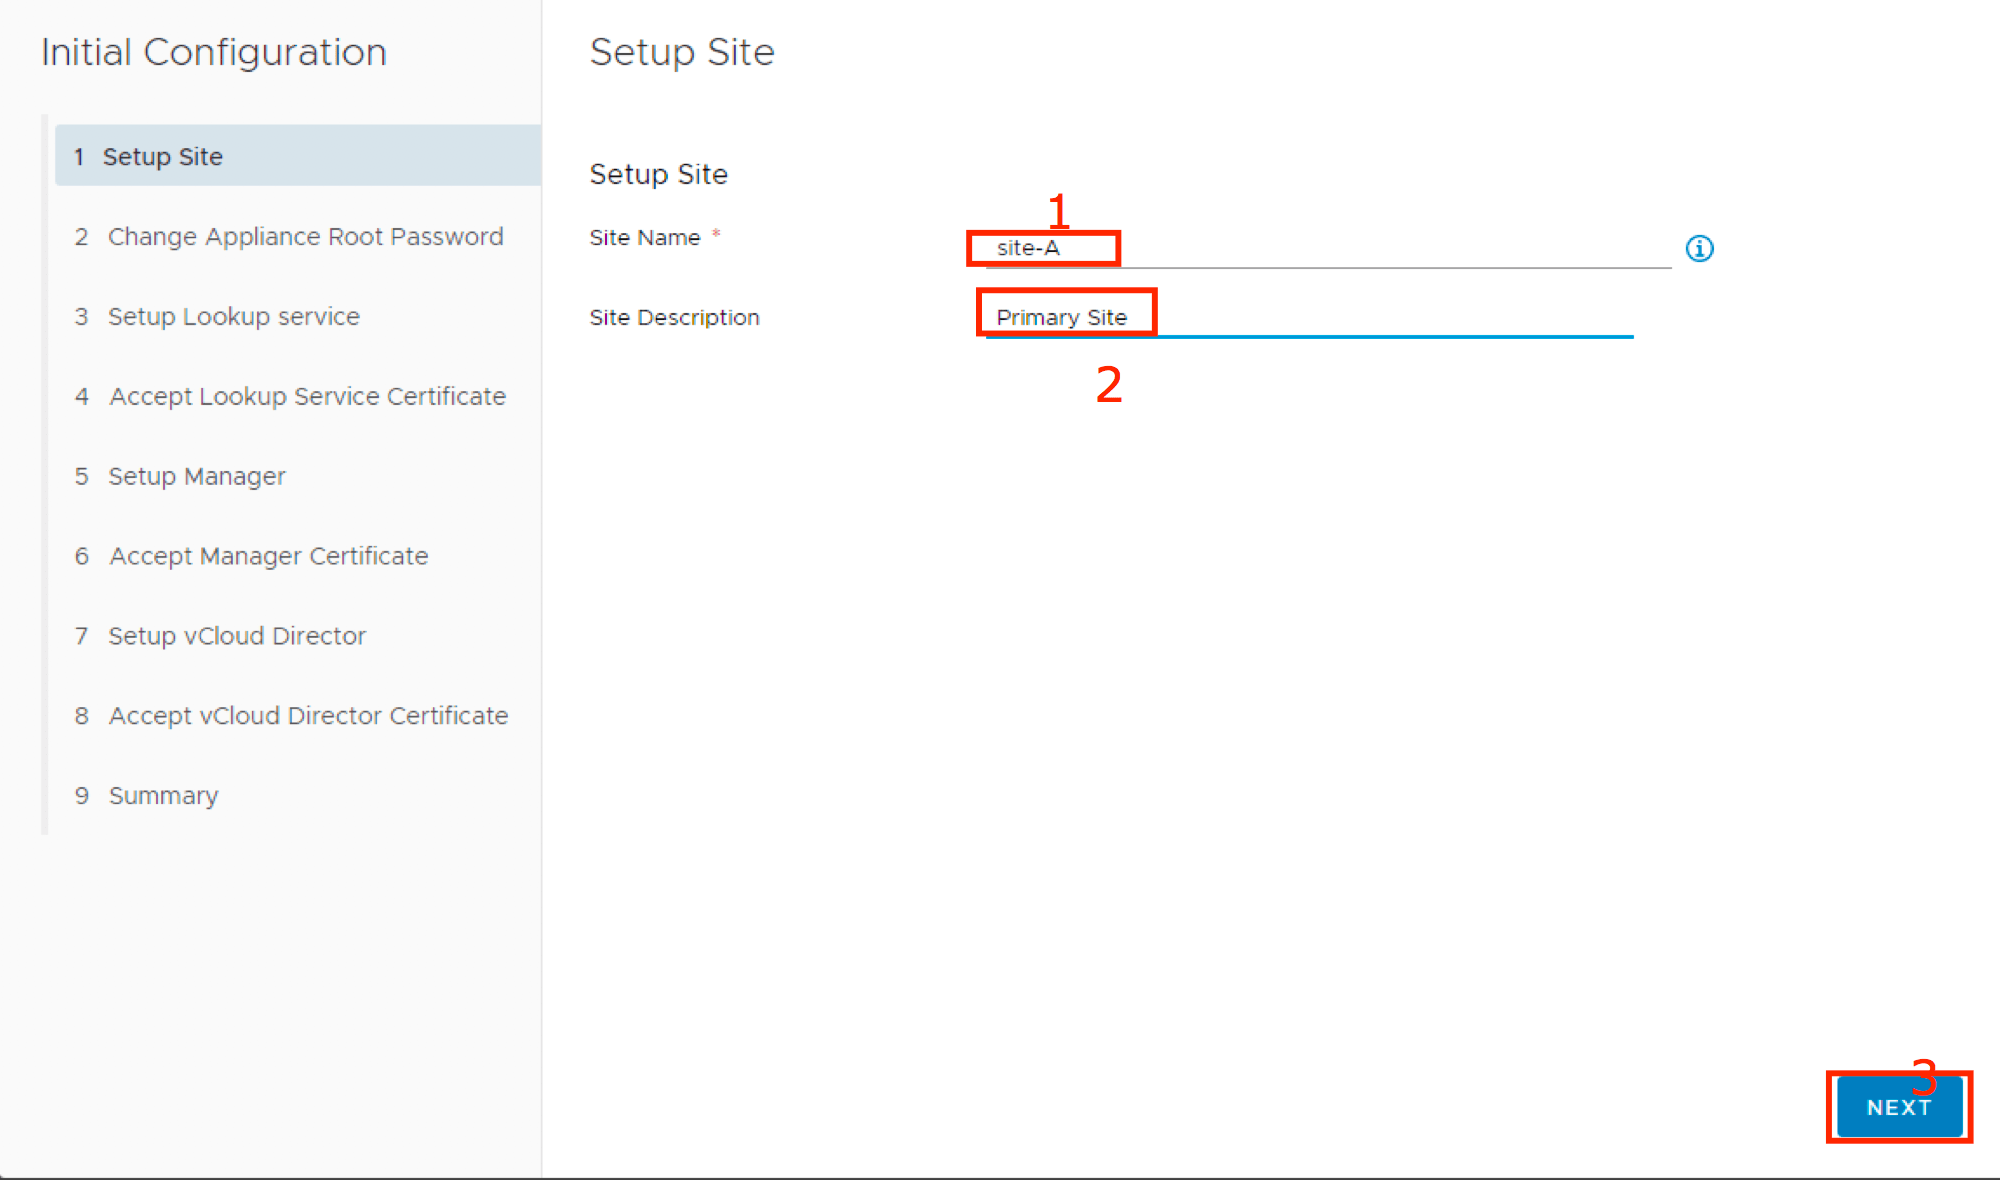Choose the Accept Manager Certificate step

point(268,556)
